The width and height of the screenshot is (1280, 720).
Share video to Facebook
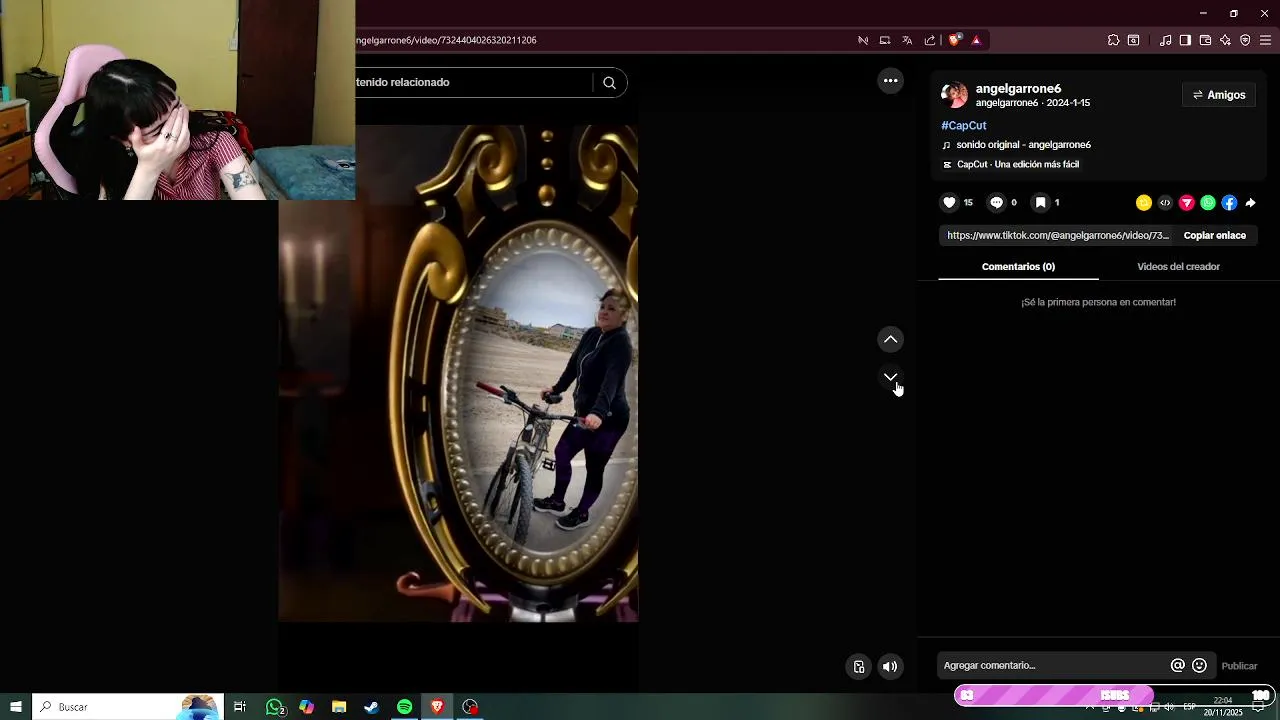(x=1229, y=203)
